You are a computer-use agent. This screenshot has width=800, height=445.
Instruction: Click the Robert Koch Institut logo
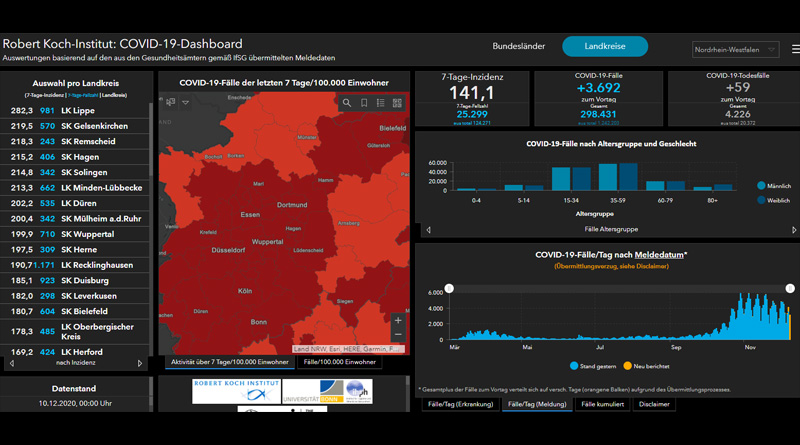click(236, 391)
